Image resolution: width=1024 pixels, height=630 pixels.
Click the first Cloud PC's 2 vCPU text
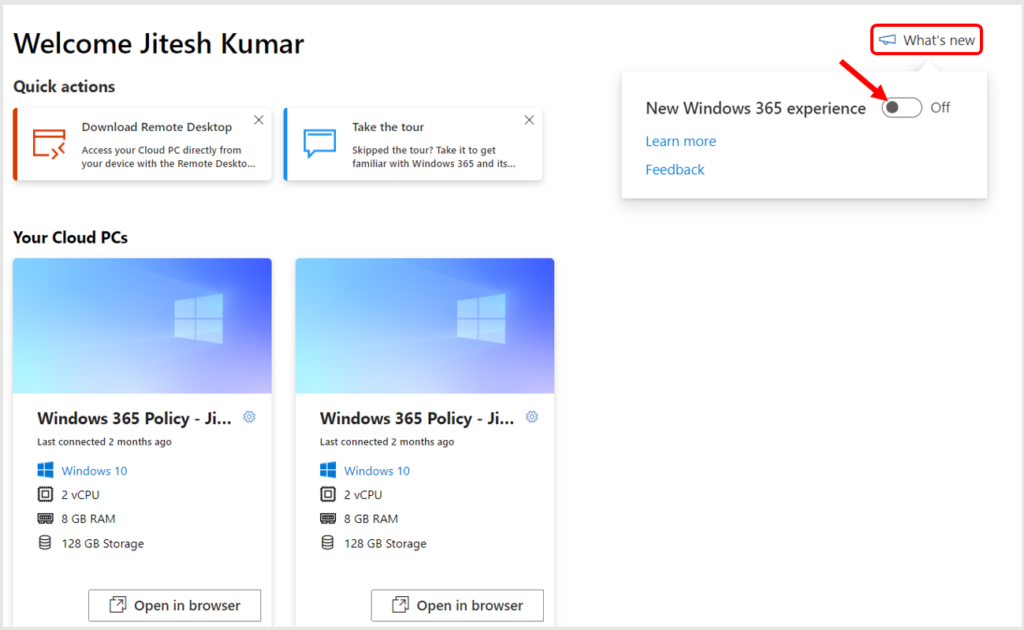(80, 495)
